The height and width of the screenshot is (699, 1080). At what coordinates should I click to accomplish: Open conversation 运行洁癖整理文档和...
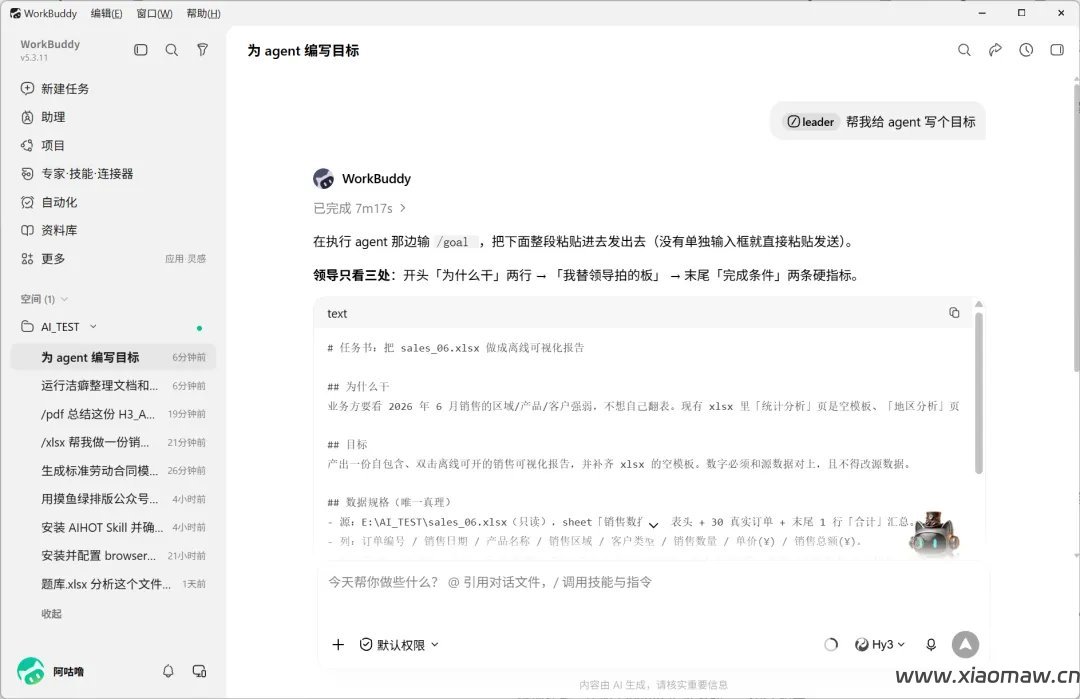click(114, 386)
